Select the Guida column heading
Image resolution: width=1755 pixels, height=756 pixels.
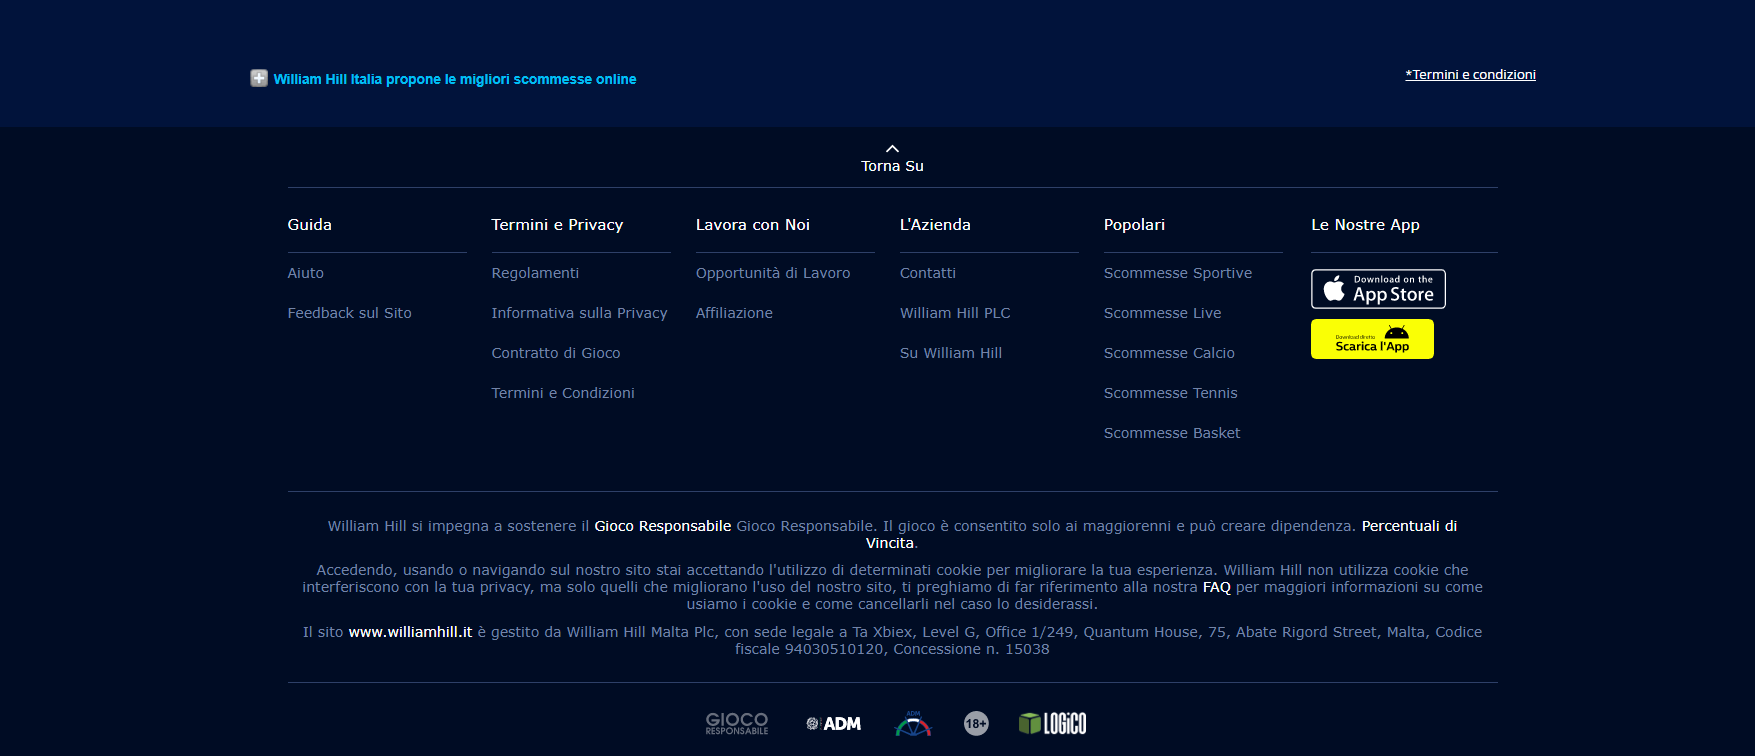(x=310, y=225)
